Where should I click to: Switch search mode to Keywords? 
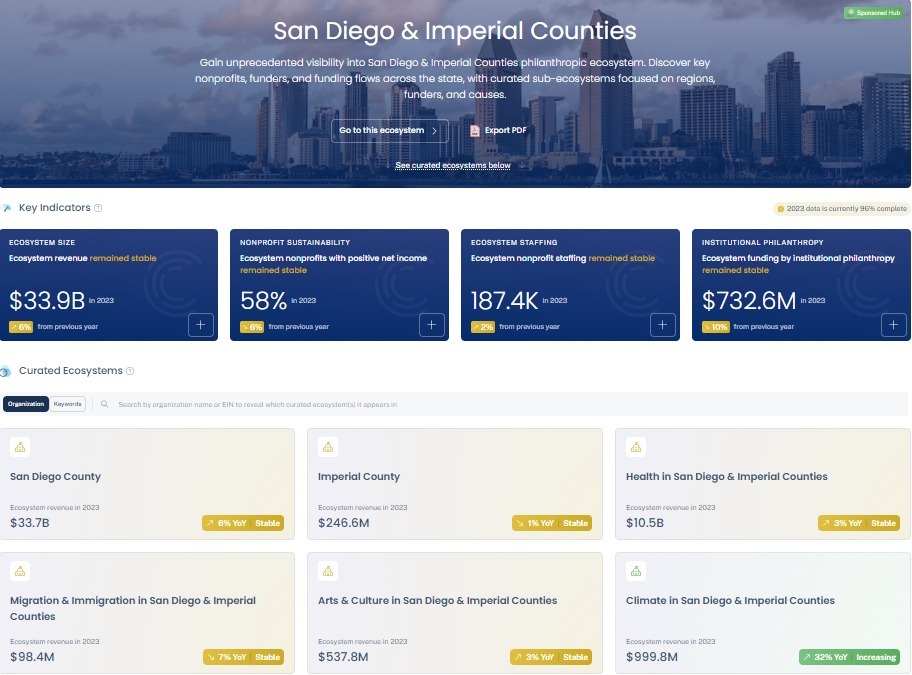tap(68, 404)
